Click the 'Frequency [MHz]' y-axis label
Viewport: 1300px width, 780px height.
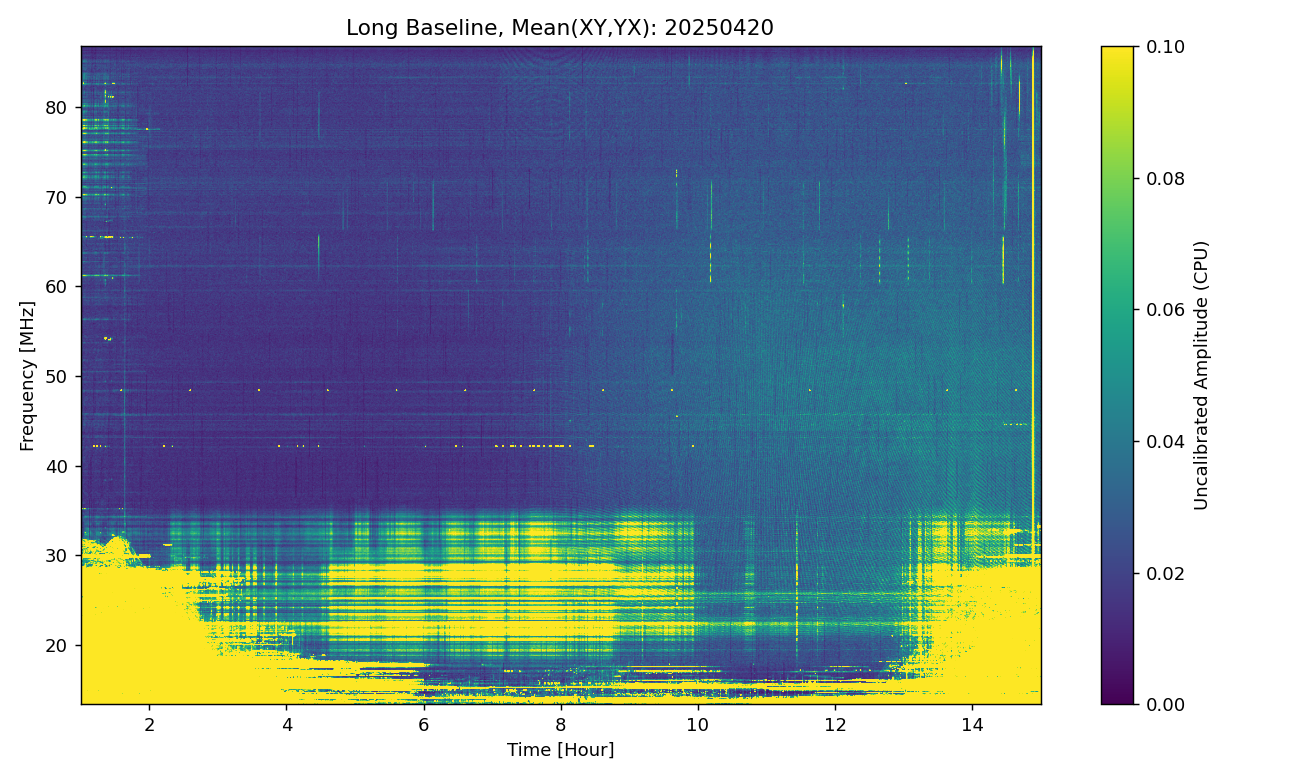[x=27, y=375]
